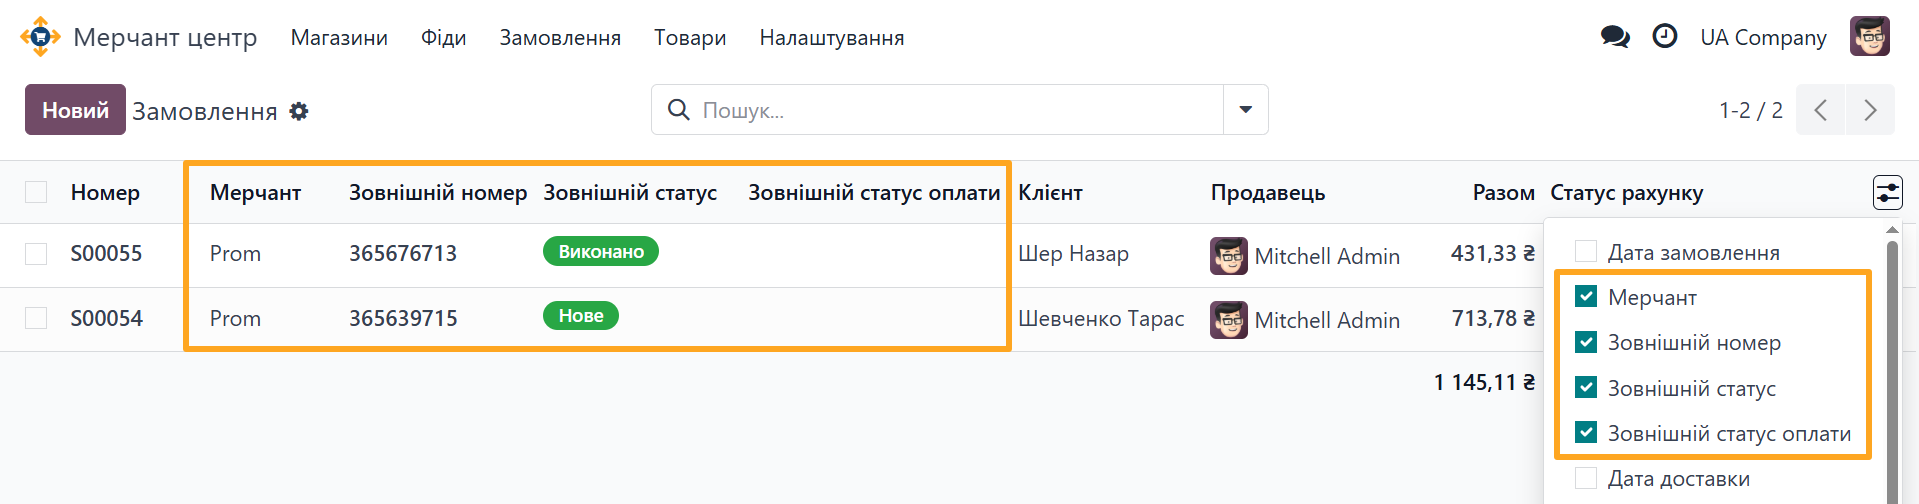Expand the search filter dropdown arrow

1245,110
